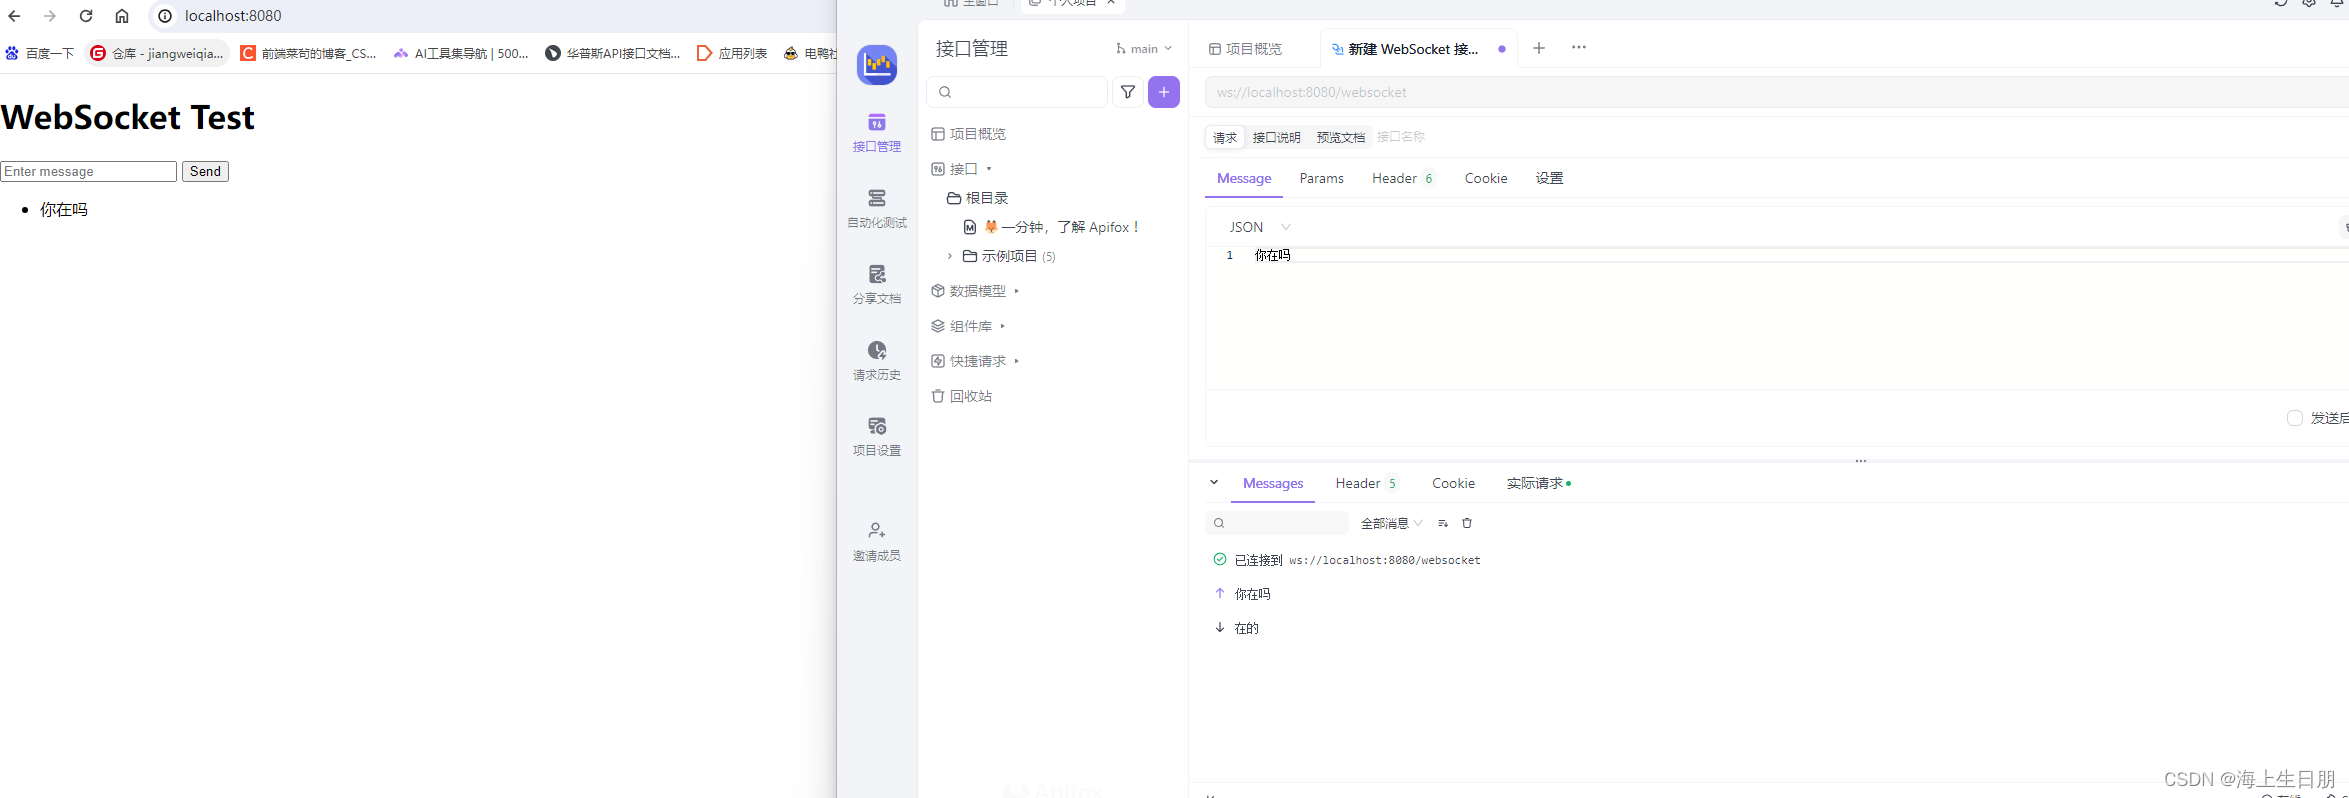Screen dimensions: 2349x798
Task: Click the 接口名称 name field
Action: (1401, 137)
